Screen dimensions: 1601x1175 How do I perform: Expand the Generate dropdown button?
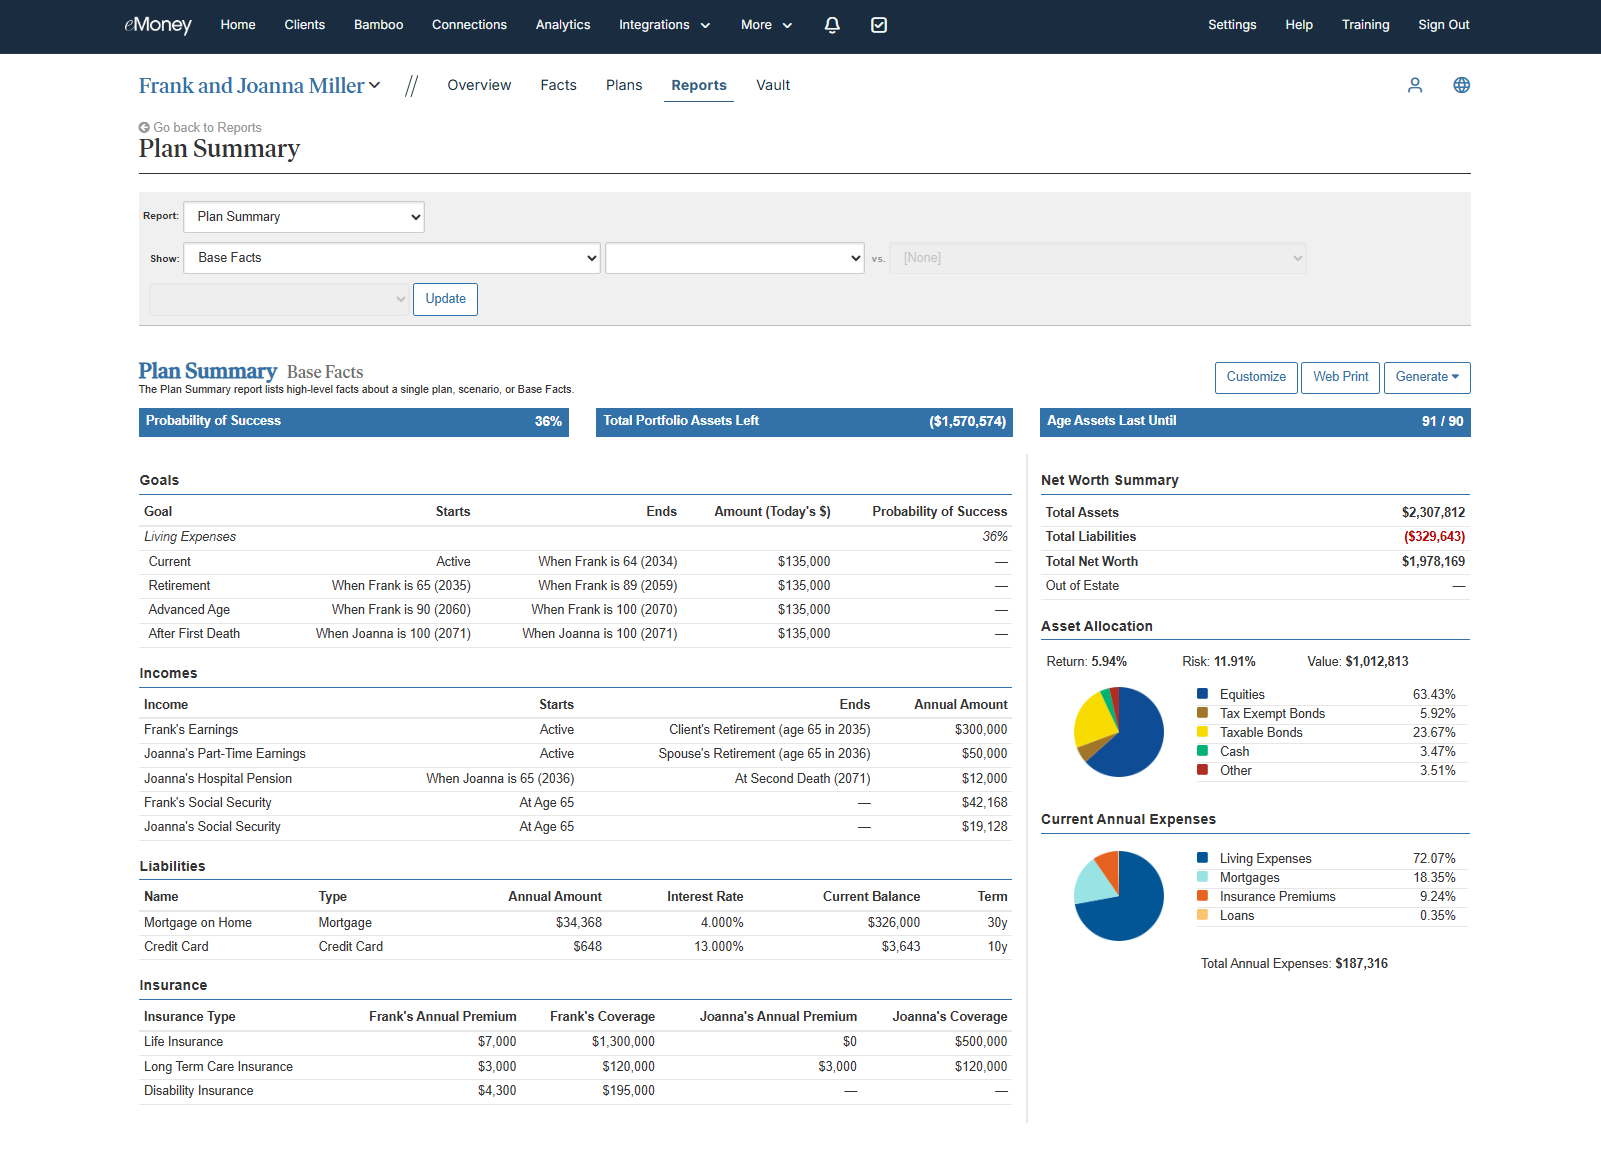(x=1427, y=377)
